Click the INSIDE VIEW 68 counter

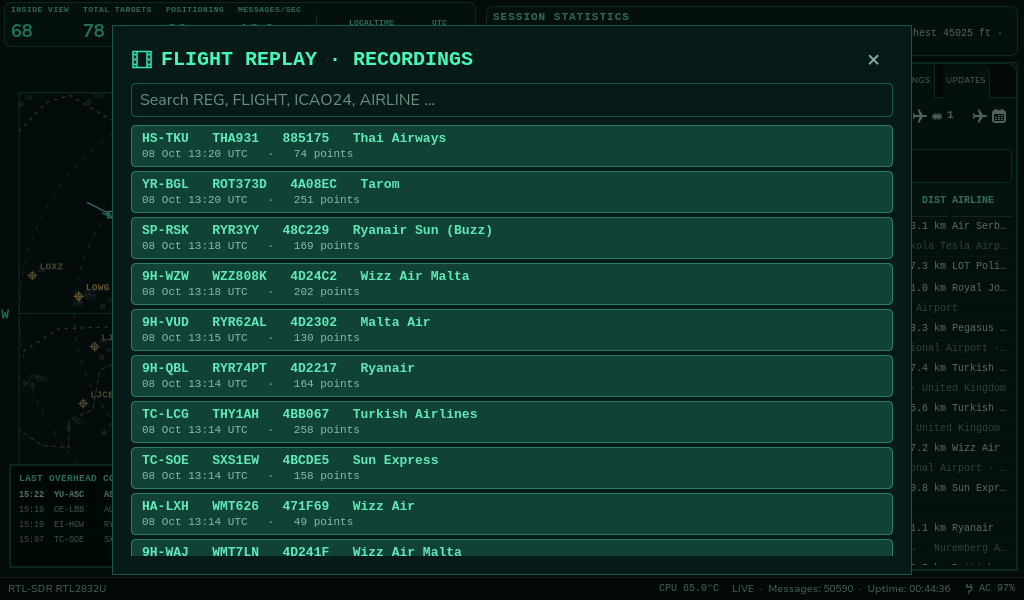(39, 23)
